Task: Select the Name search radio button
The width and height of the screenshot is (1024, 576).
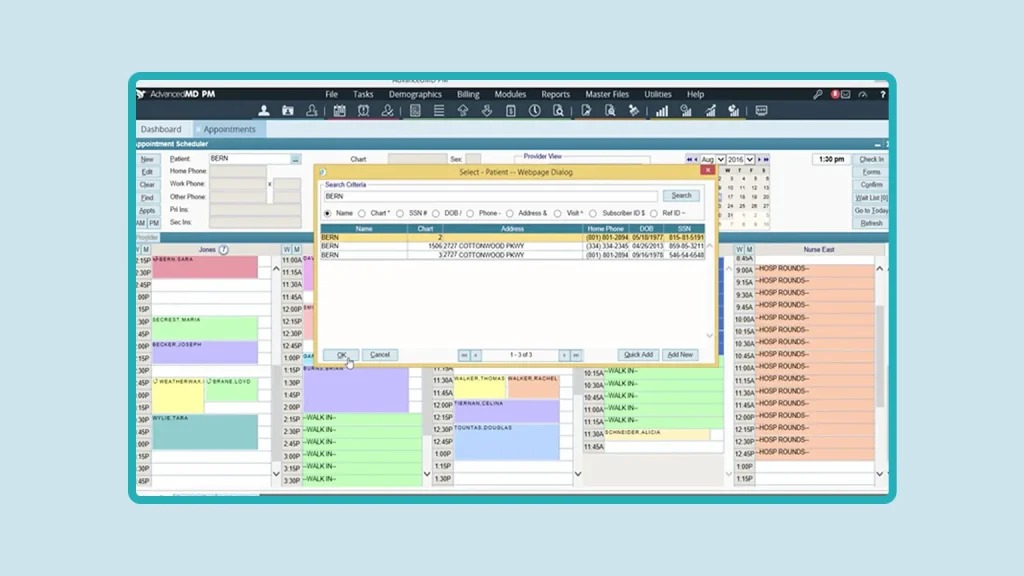Action: click(x=327, y=213)
